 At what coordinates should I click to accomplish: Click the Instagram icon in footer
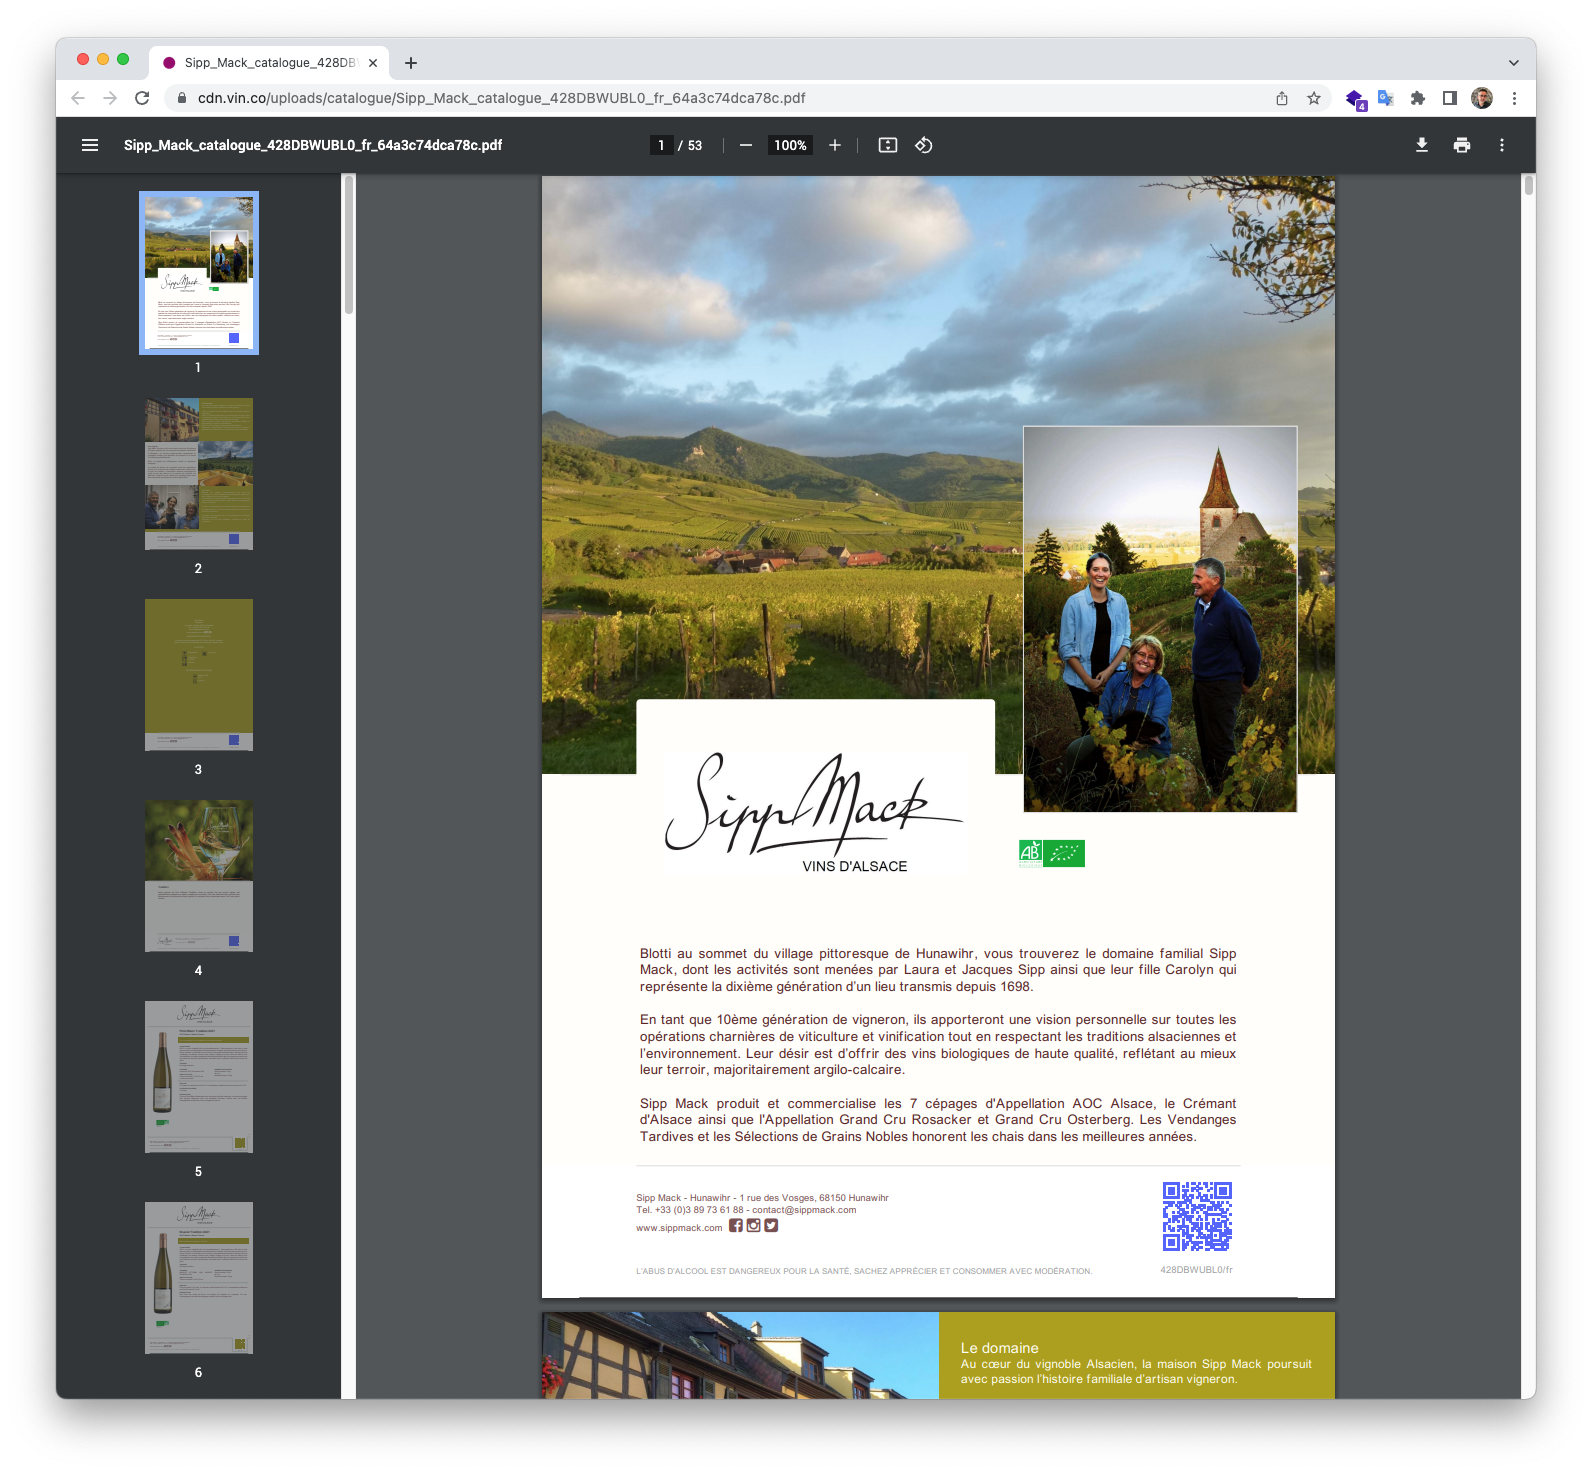click(754, 1226)
